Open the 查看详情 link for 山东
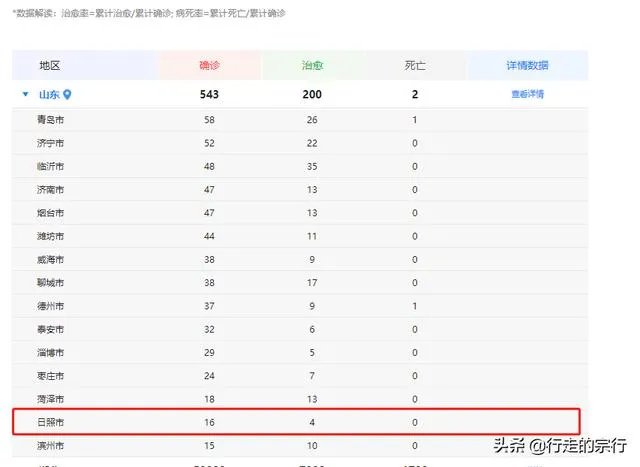Image resolution: width=640 pixels, height=467 pixels. coord(527,94)
